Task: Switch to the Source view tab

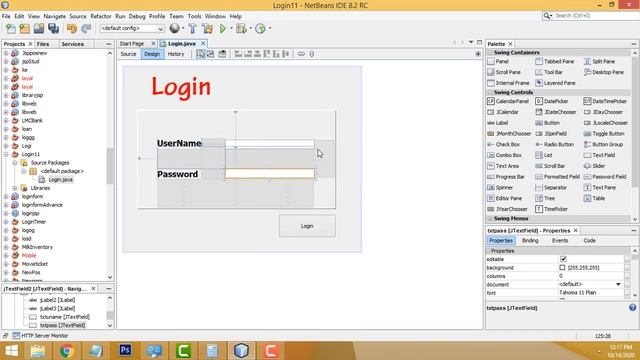Action: coord(128,54)
